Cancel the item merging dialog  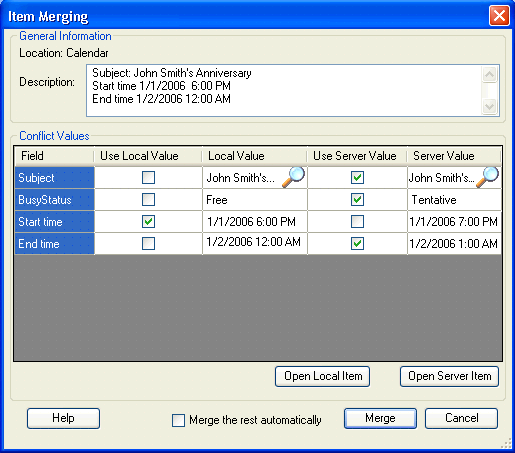pyautogui.click(x=462, y=418)
